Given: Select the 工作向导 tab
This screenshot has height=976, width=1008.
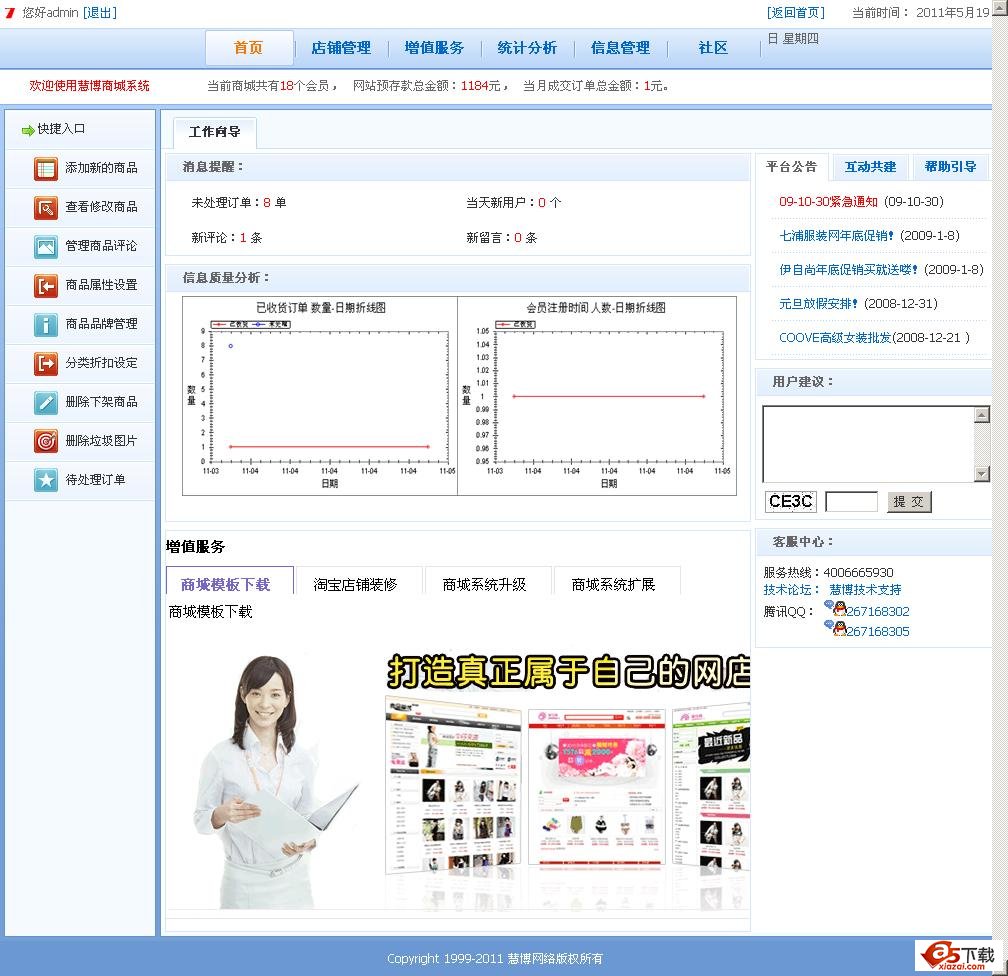Looking at the screenshot, I should click(x=215, y=132).
